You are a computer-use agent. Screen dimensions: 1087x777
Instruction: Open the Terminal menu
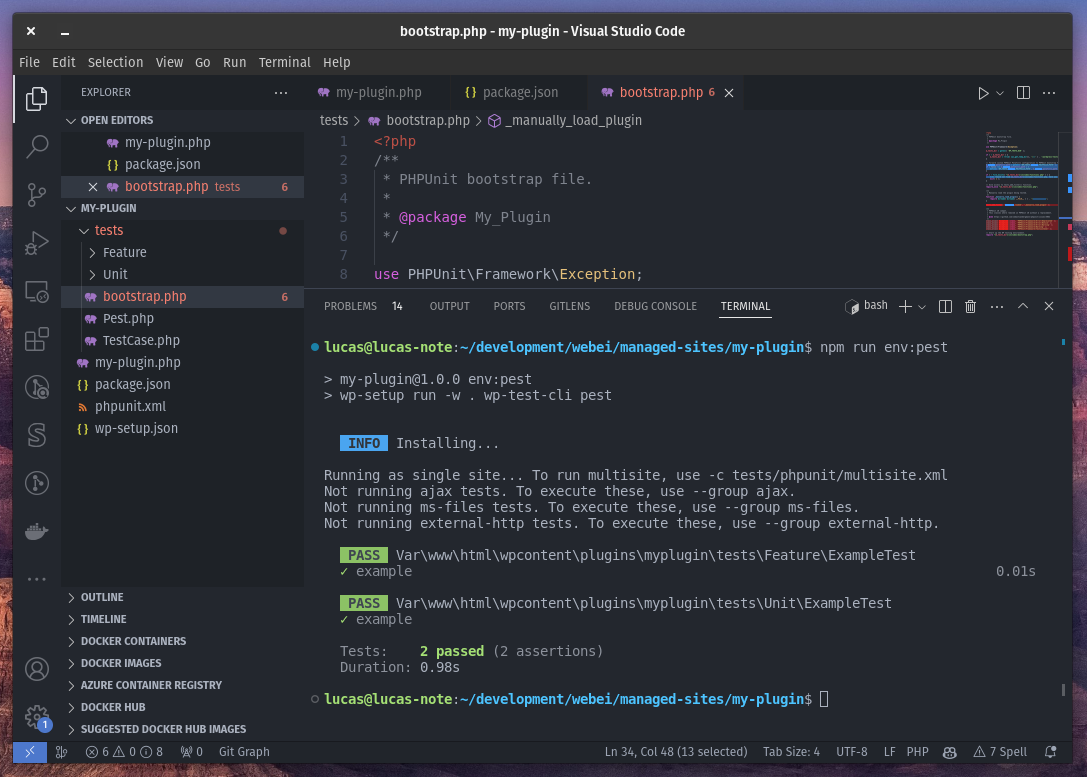pos(284,62)
